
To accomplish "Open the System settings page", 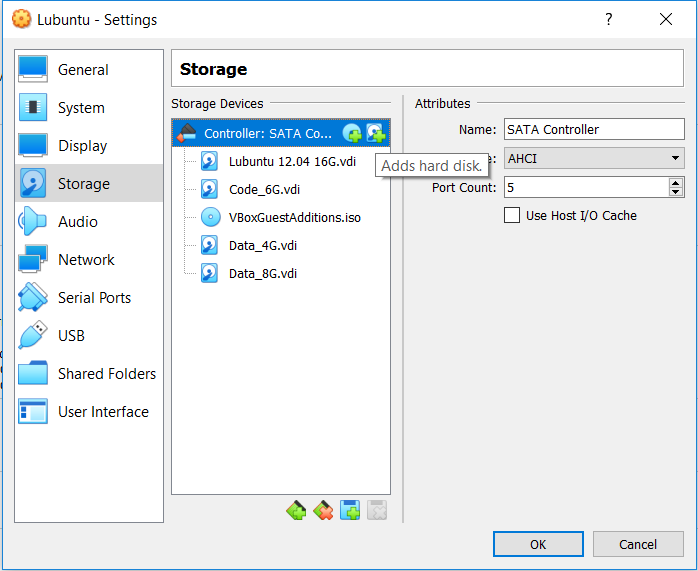I will click(x=89, y=108).
